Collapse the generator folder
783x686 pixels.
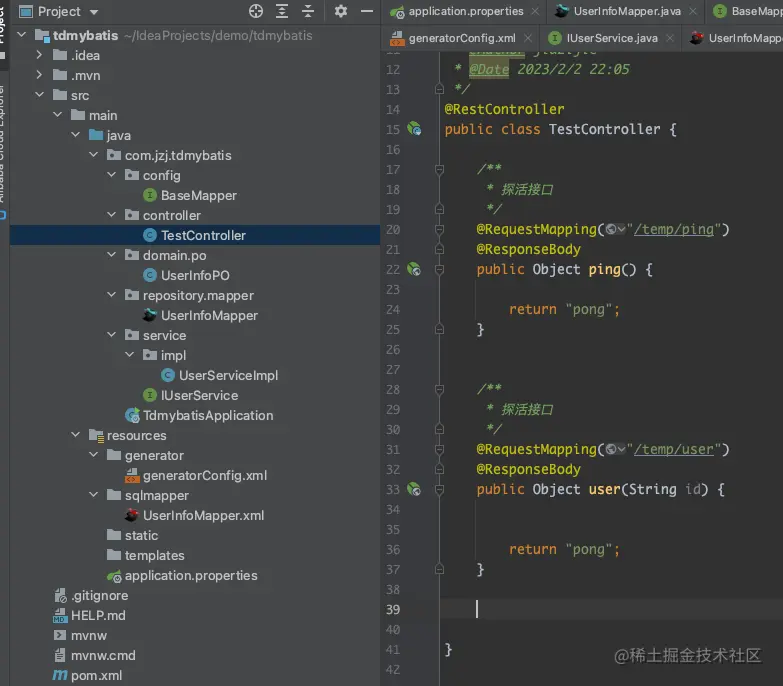pos(93,454)
